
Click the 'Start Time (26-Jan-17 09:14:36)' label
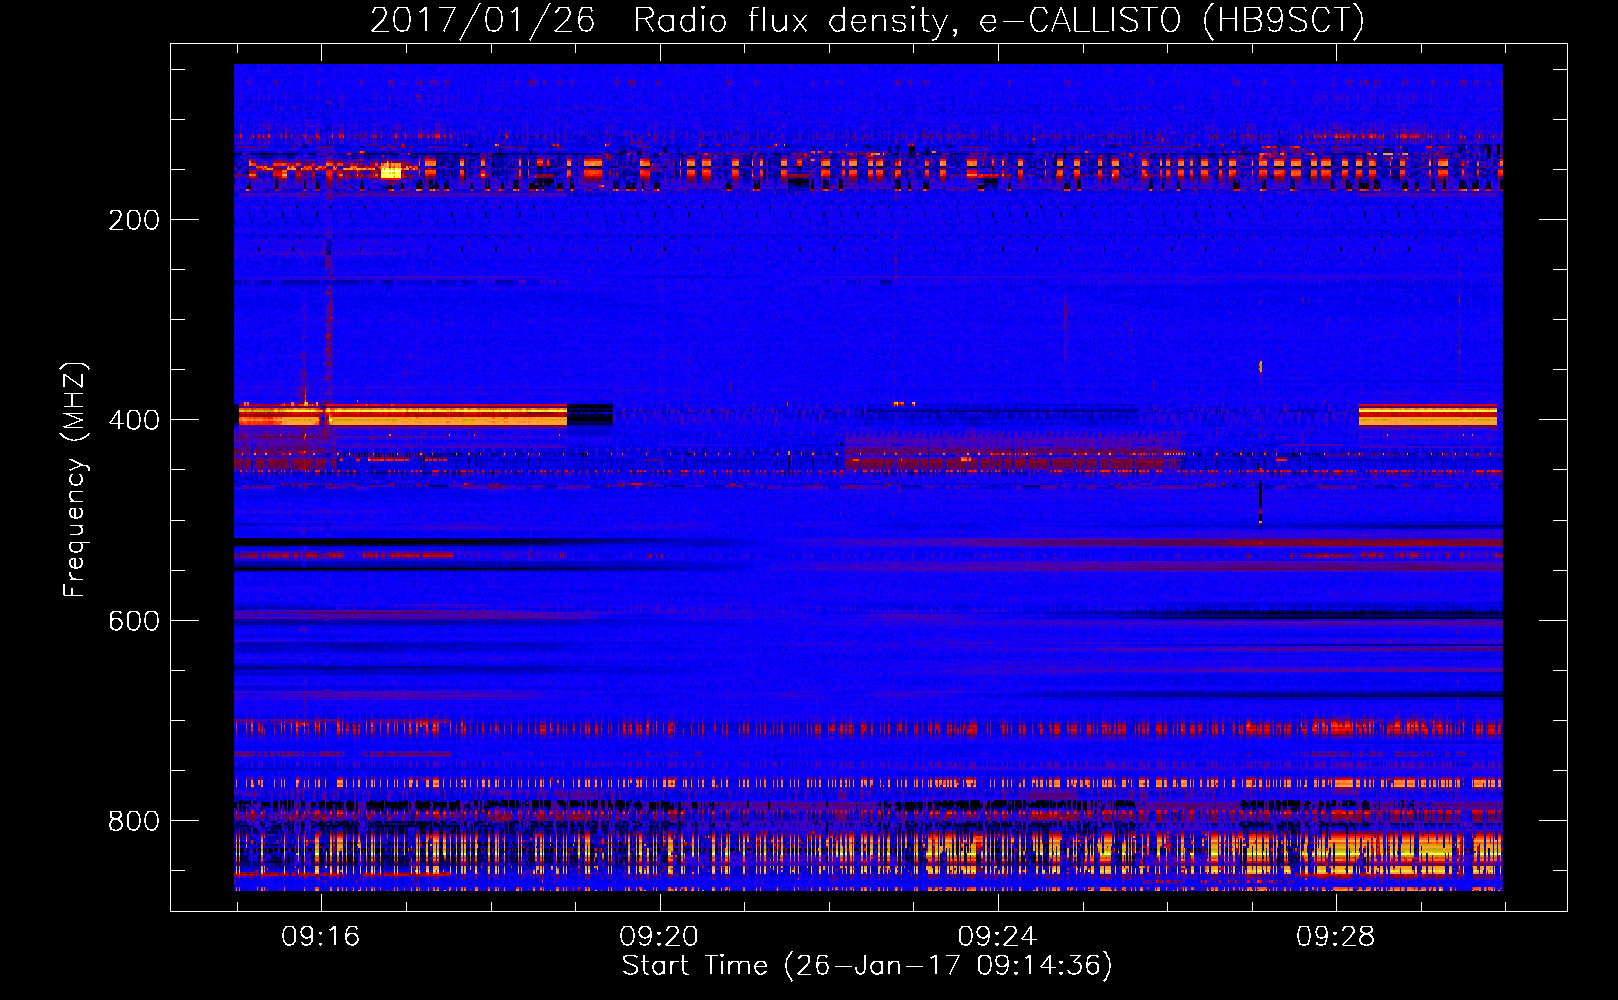[867, 966]
